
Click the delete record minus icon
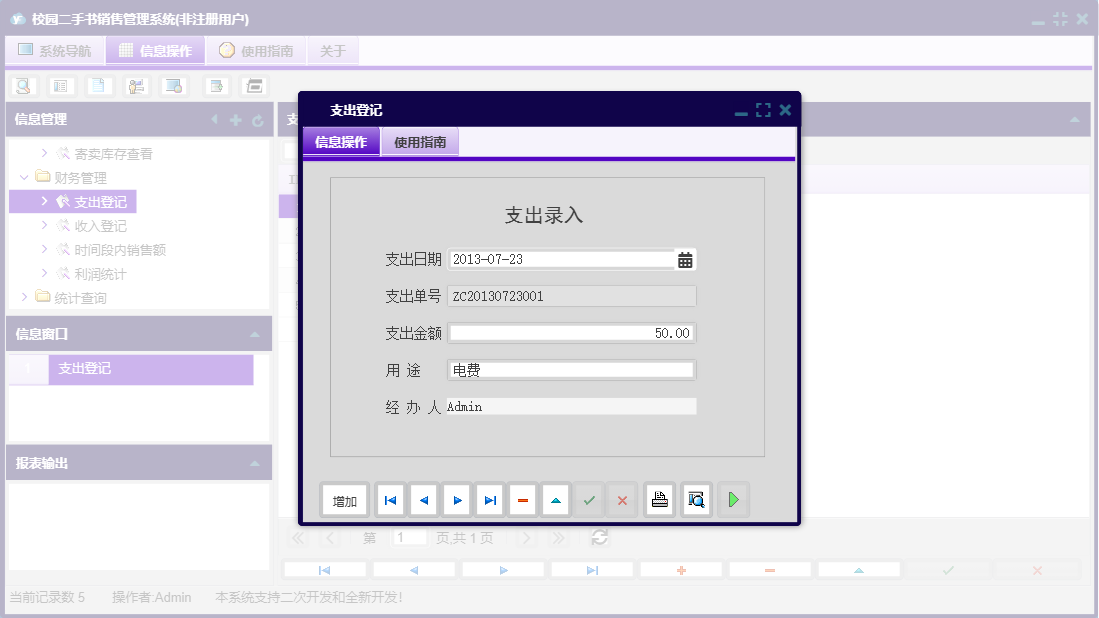click(x=523, y=499)
